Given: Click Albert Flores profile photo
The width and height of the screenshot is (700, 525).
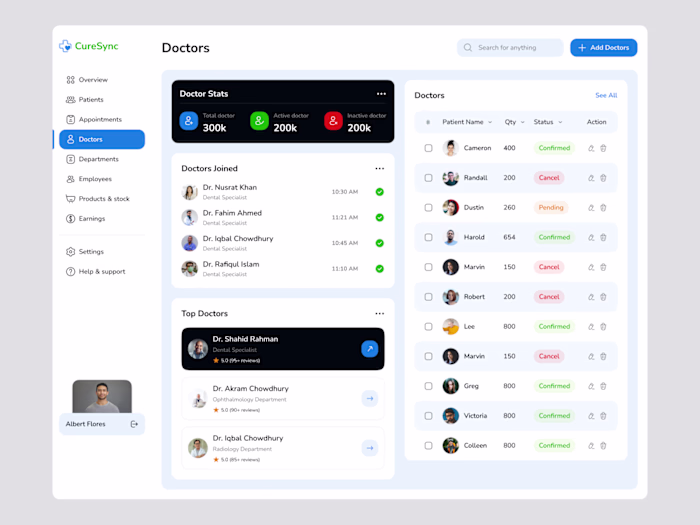Looking at the screenshot, I should (102, 396).
